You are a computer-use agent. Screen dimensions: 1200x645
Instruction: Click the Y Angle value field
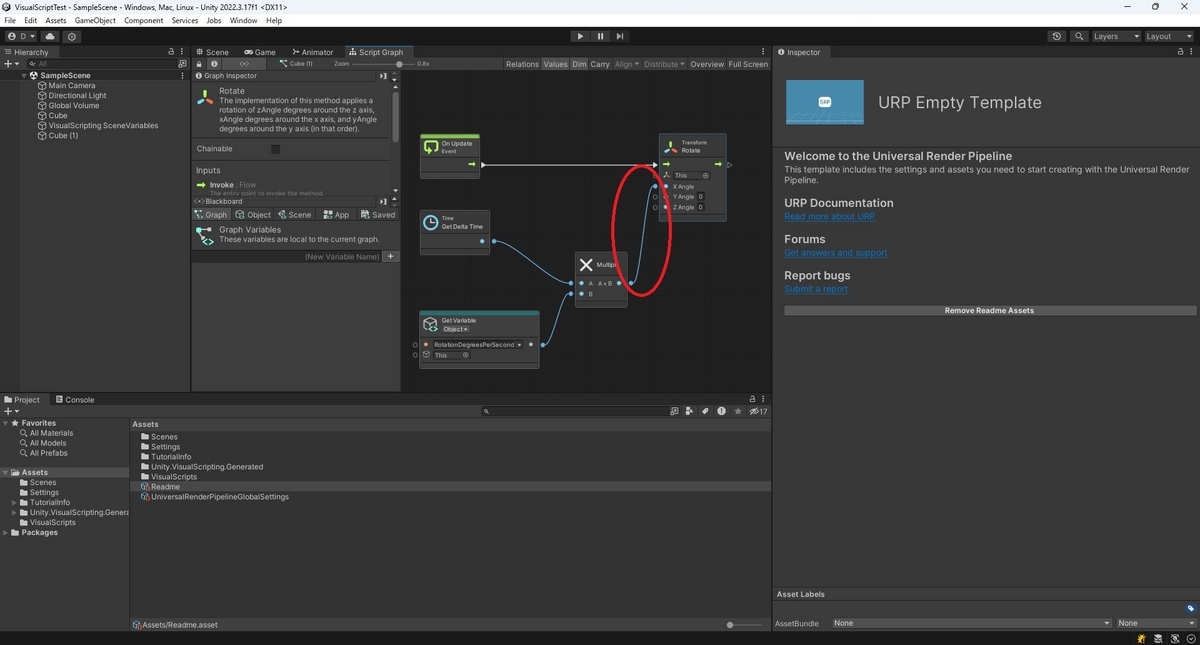tap(701, 197)
